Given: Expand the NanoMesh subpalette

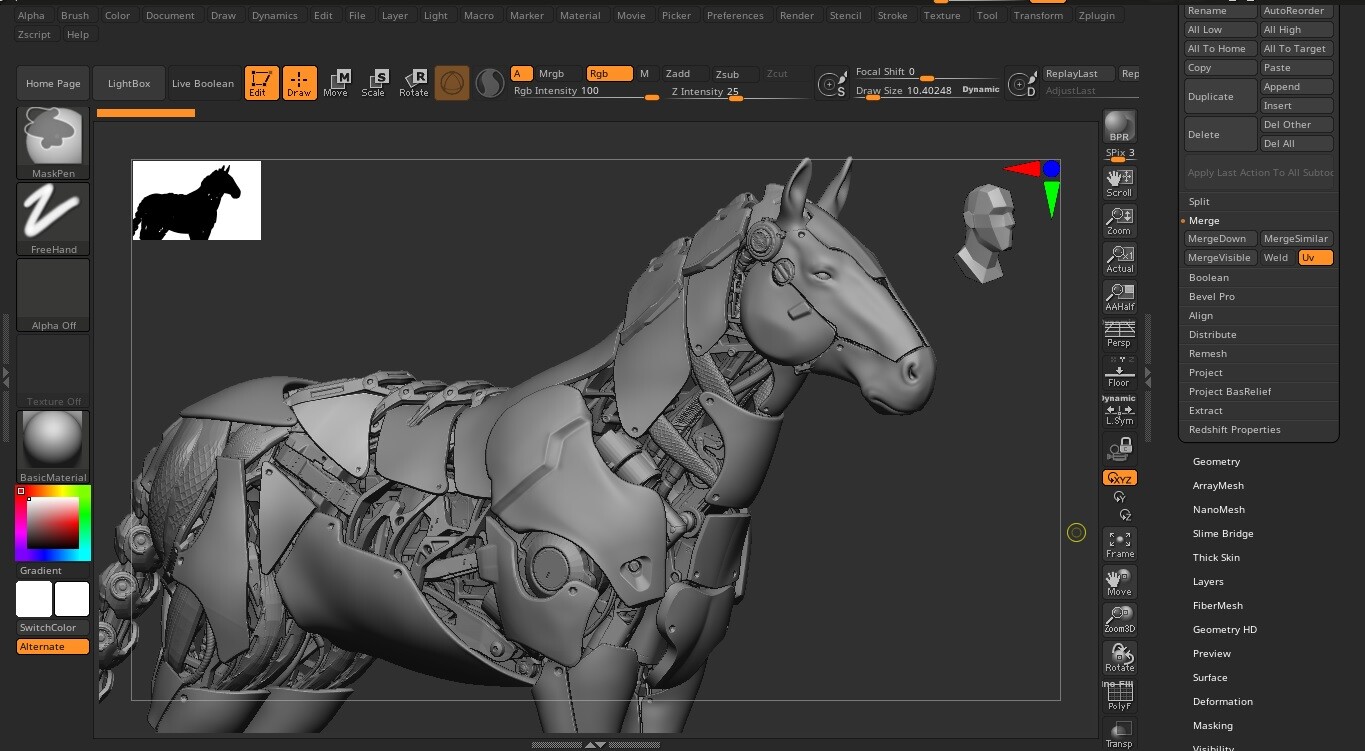Looking at the screenshot, I should [1218, 510].
